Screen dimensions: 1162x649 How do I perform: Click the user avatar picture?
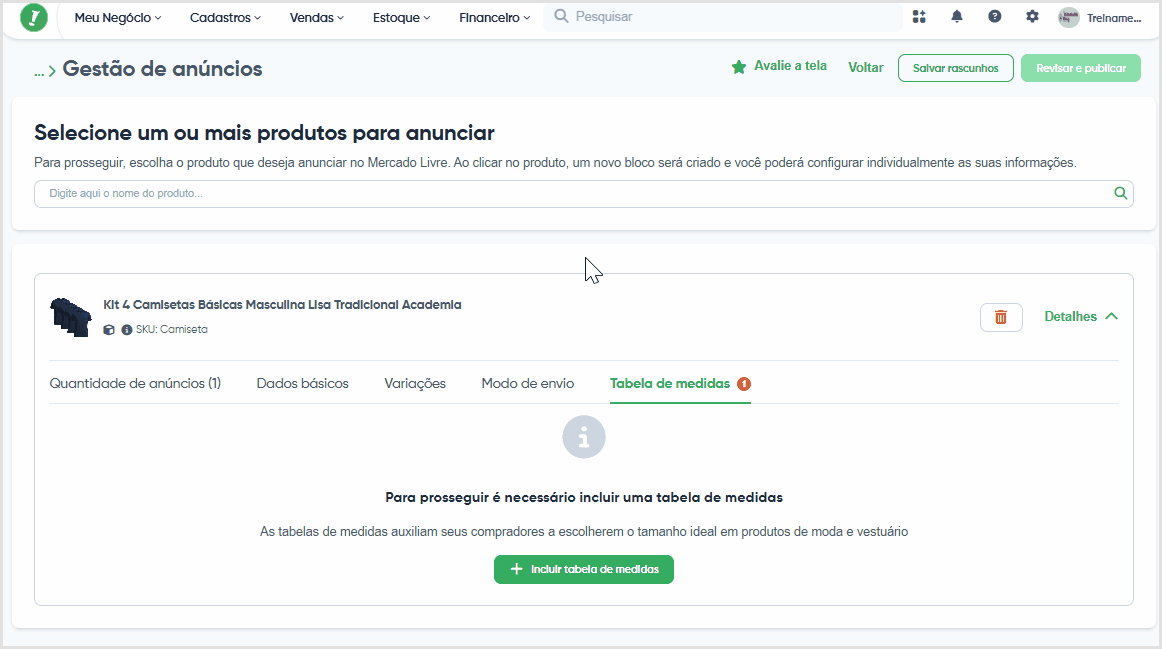click(x=1069, y=18)
